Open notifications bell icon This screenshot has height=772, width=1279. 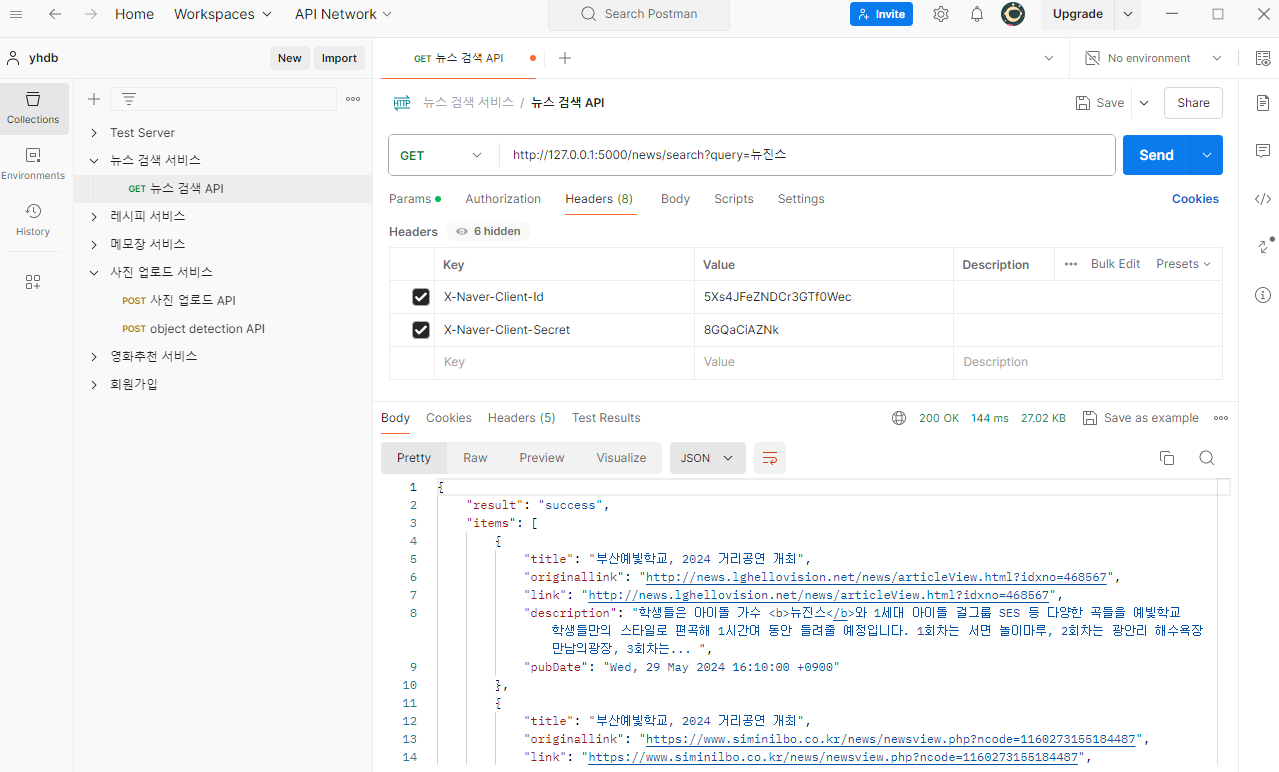(977, 14)
